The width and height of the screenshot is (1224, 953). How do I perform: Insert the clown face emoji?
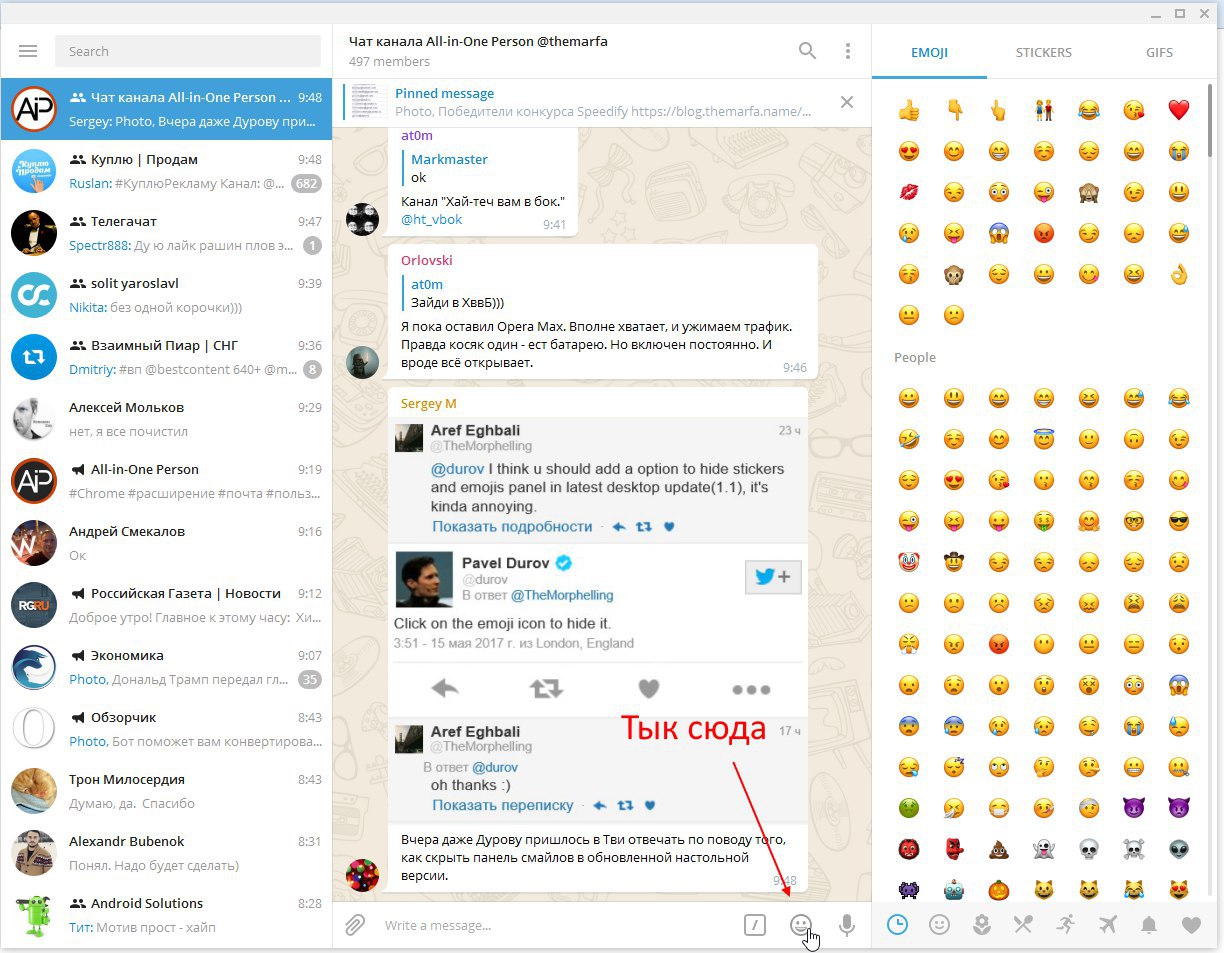click(909, 562)
